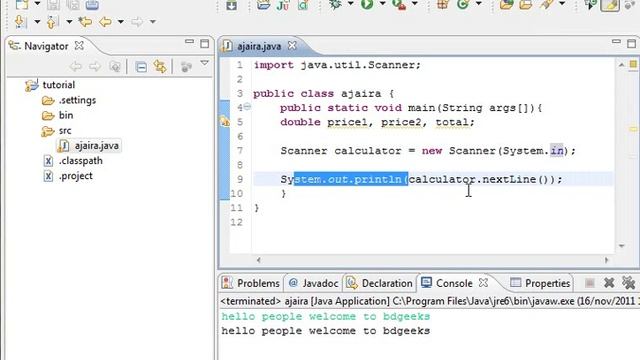Open the Navigator view menu triangle

click(204, 64)
